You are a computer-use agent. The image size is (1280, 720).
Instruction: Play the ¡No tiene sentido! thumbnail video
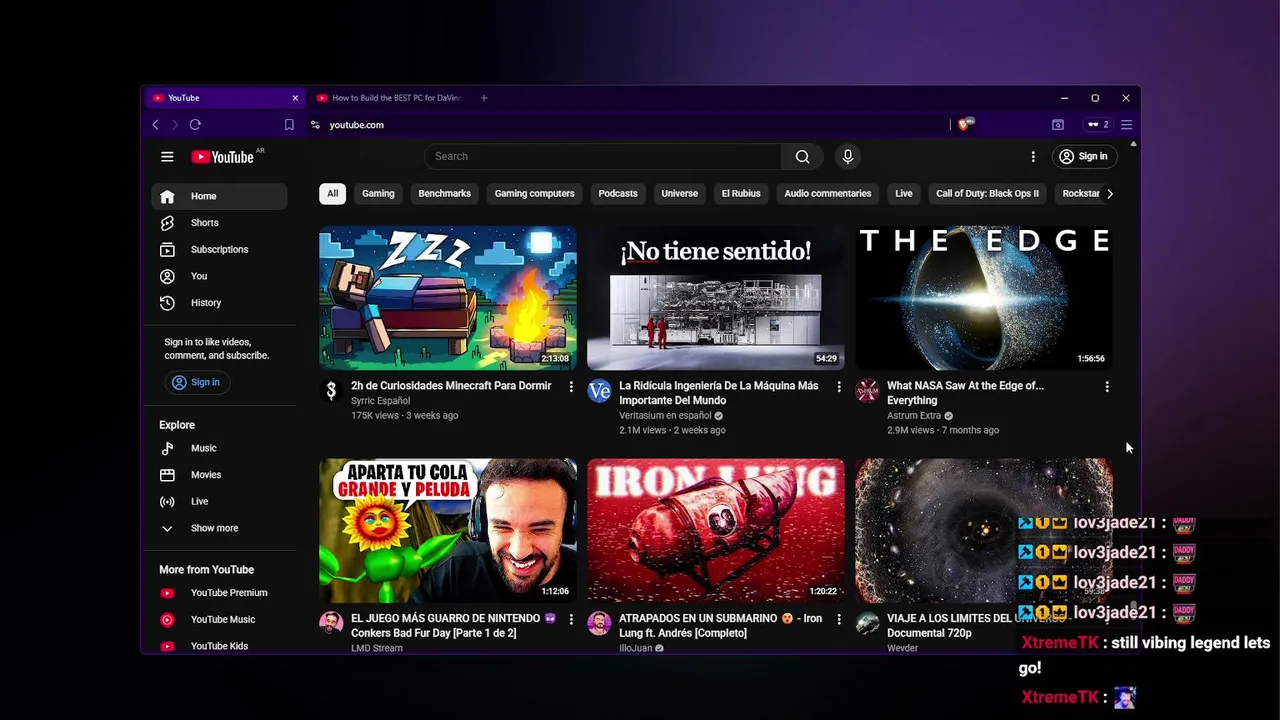click(716, 298)
